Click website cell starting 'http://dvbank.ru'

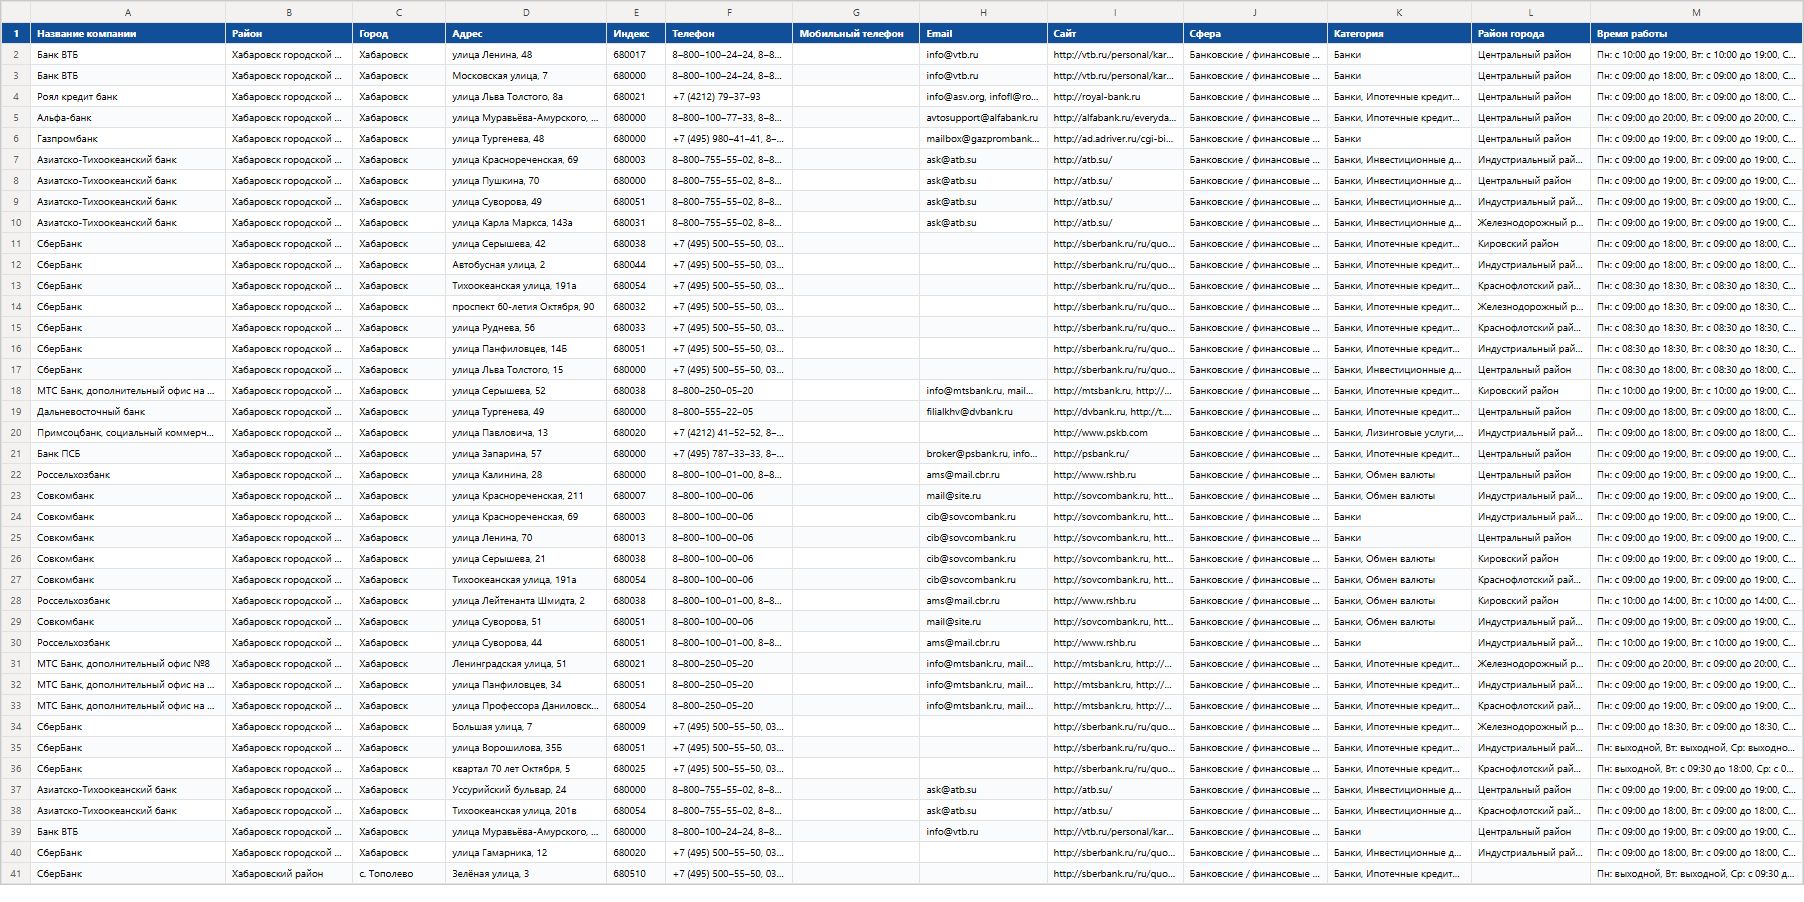pos(1115,412)
